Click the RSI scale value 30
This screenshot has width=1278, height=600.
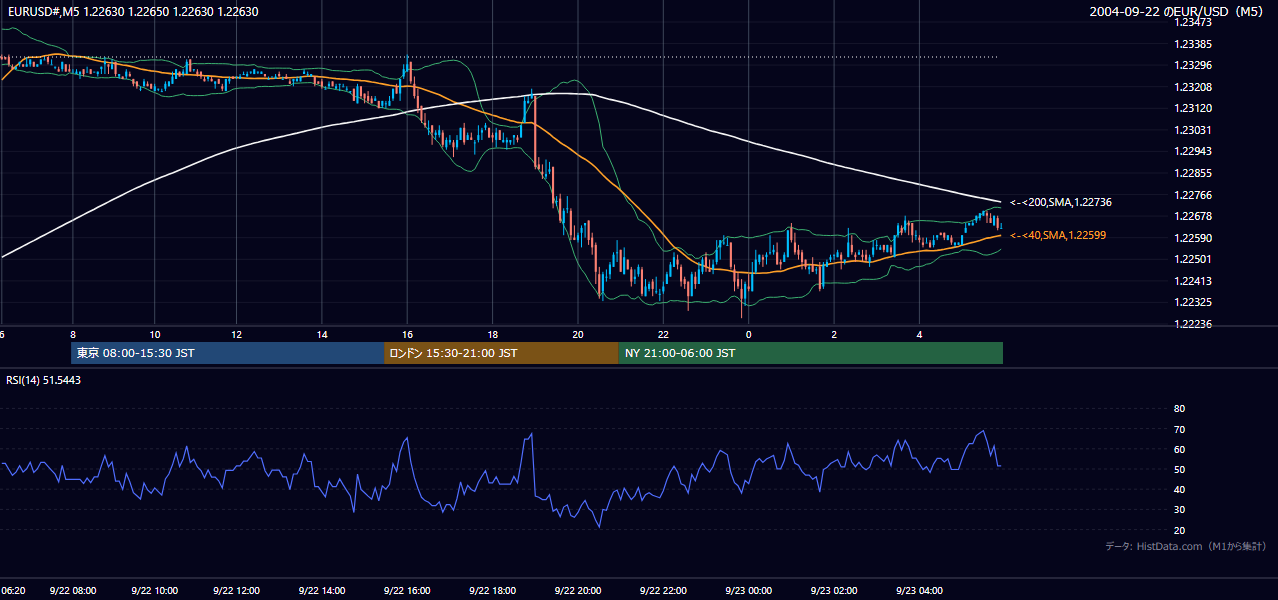(1179, 510)
